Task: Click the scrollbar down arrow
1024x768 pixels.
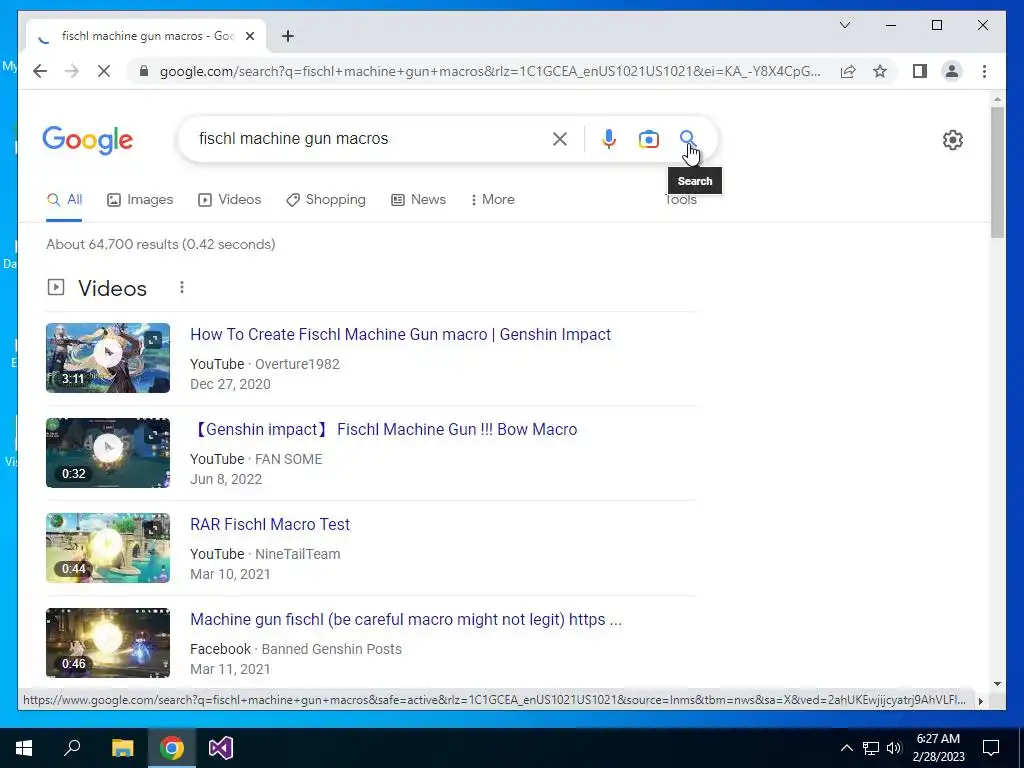Action: (997, 684)
